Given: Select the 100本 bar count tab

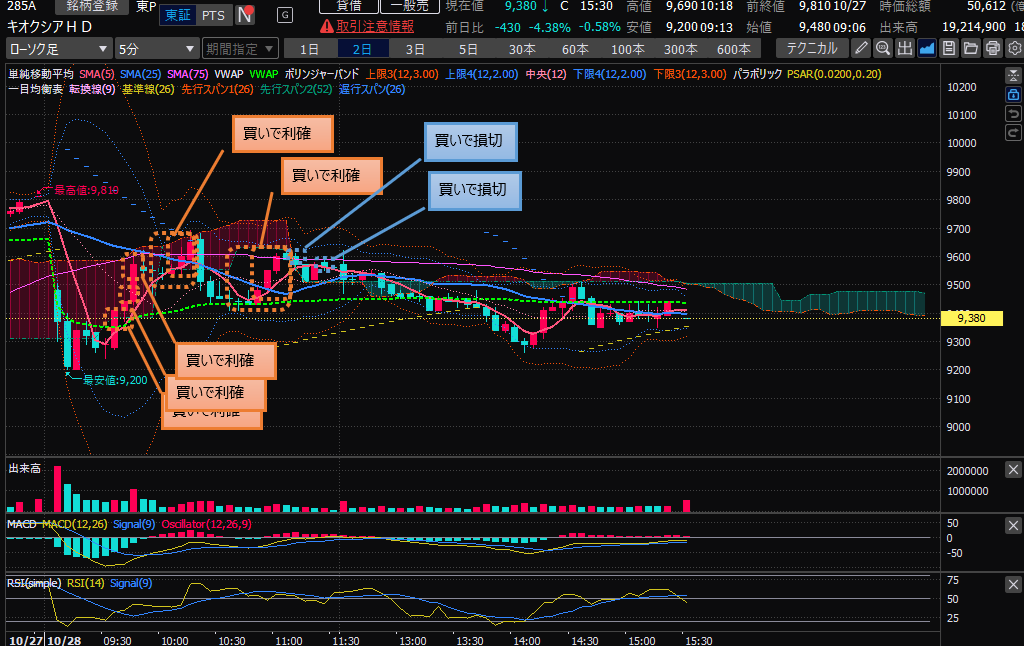Looking at the screenshot, I should (x=628, y=49).
